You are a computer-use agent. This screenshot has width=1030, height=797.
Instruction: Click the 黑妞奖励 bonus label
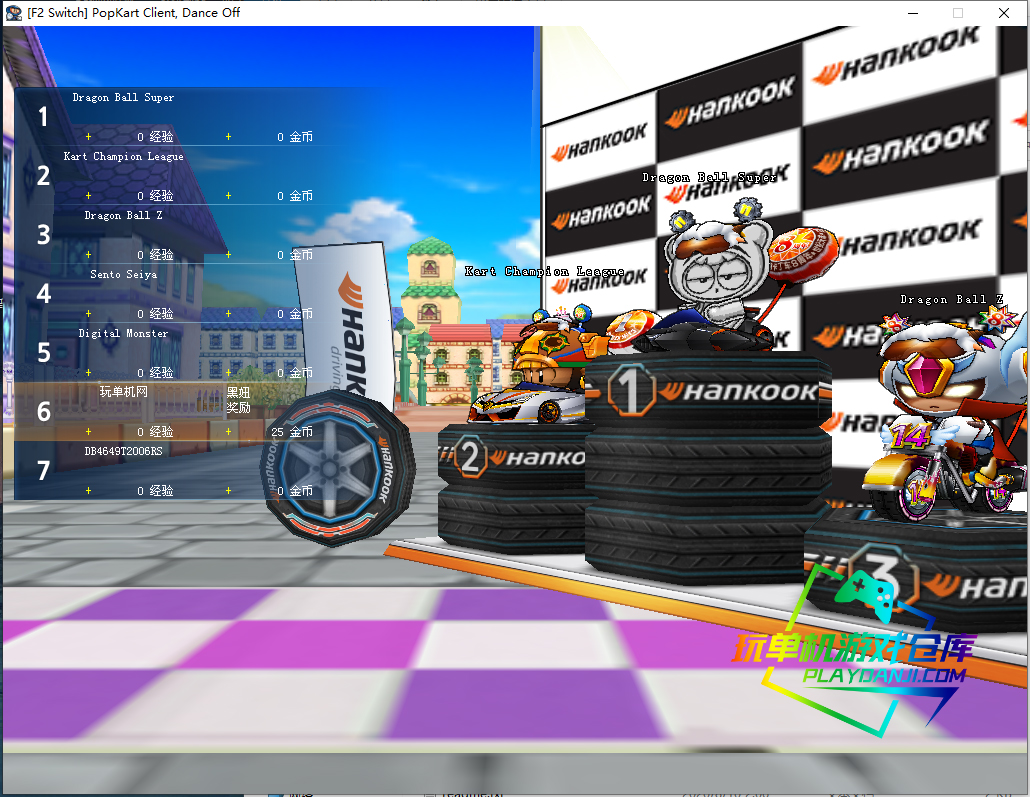coord(238,400)
